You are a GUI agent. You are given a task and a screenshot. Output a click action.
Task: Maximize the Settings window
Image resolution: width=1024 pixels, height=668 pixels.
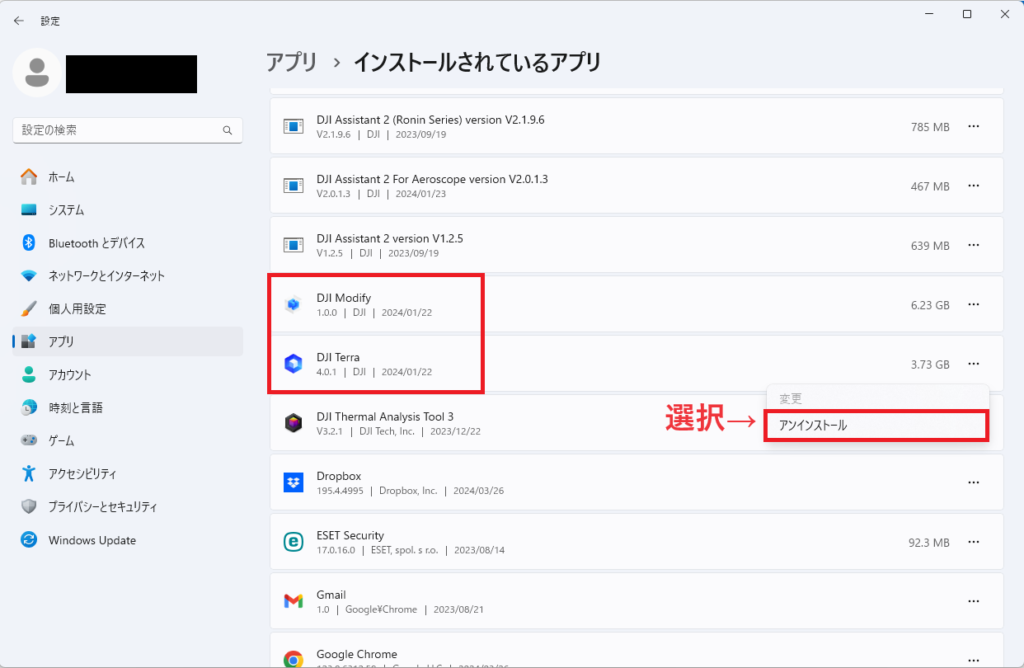click(967, 14)
